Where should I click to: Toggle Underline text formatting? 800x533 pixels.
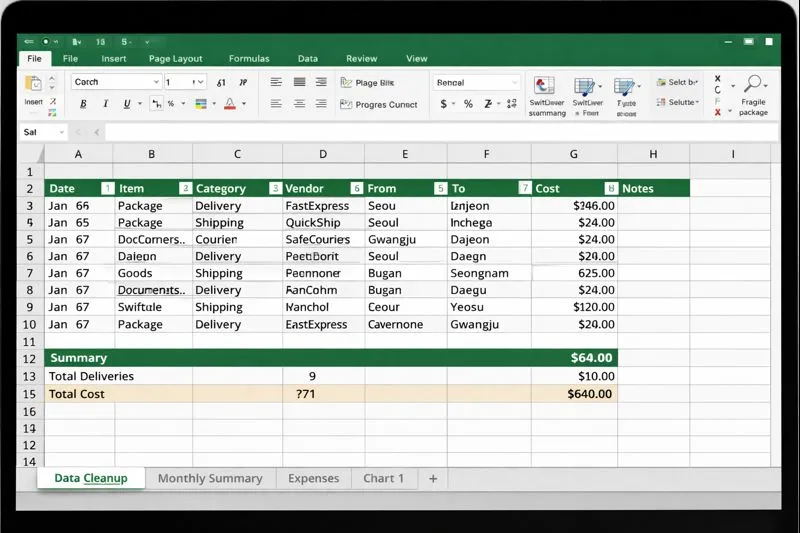point(126,104)
